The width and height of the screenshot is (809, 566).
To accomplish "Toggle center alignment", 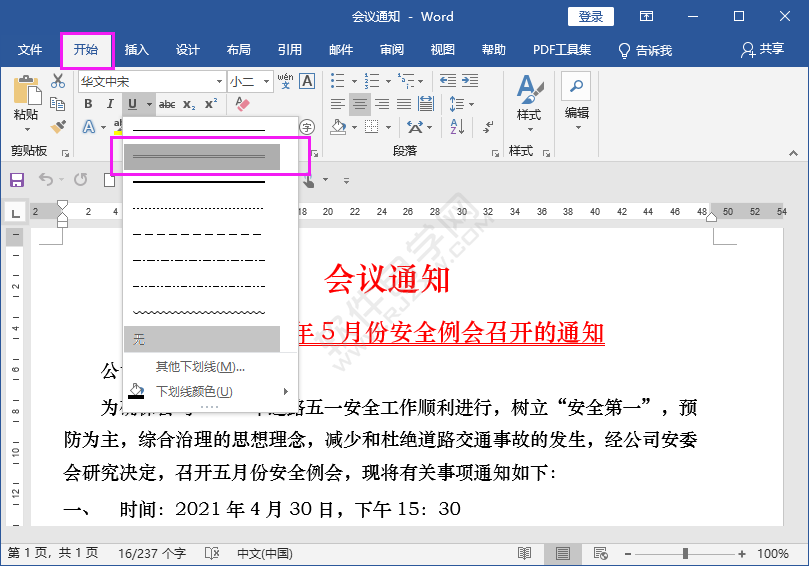I will pos(360,104).
